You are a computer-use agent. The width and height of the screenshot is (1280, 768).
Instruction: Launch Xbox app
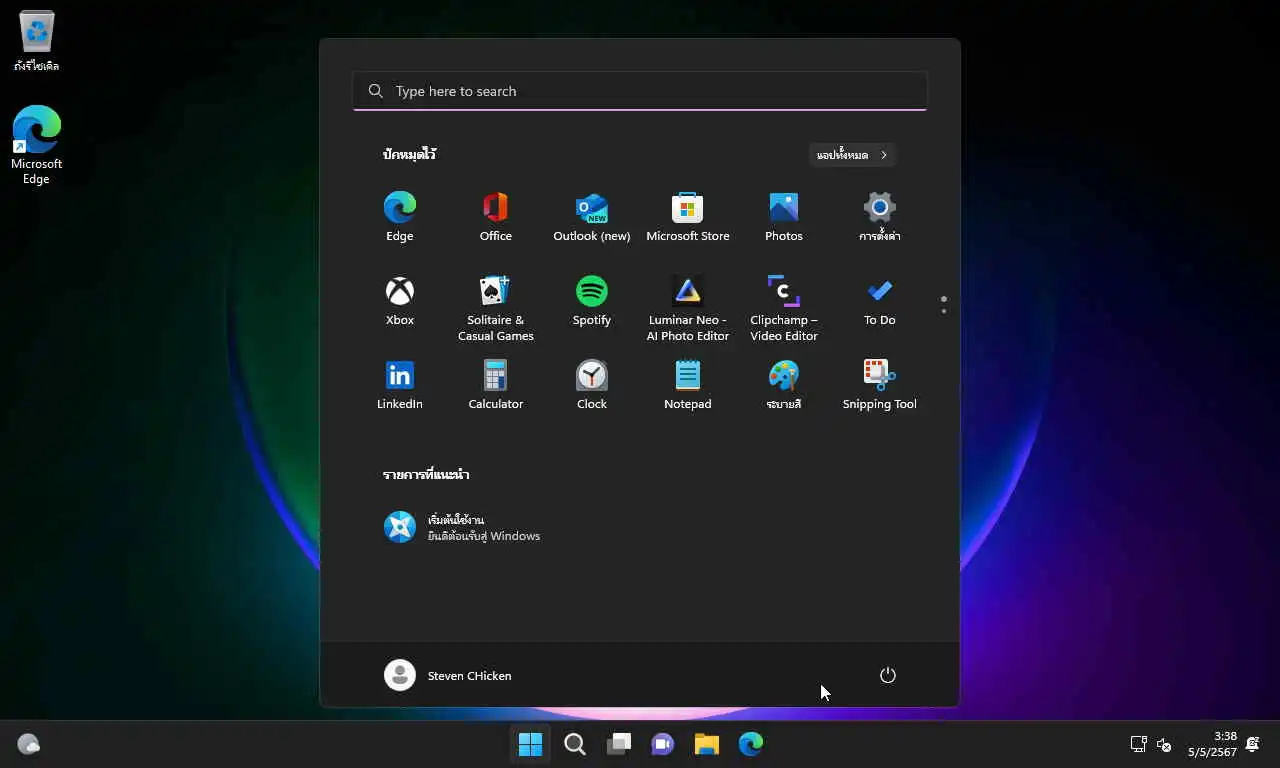coord(399,301)
